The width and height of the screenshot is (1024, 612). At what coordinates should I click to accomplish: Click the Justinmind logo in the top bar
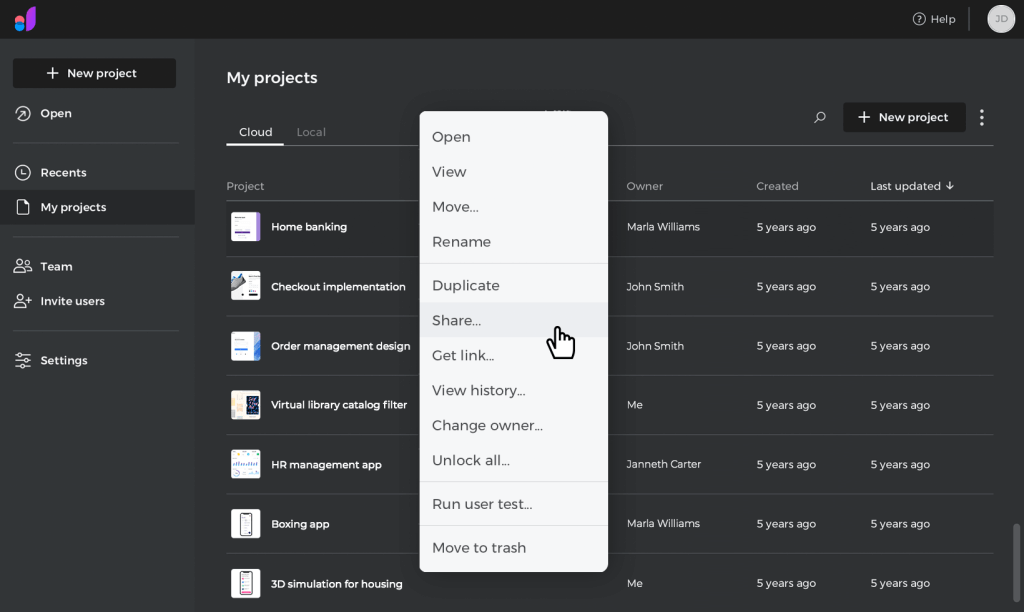tap(25, 18)
